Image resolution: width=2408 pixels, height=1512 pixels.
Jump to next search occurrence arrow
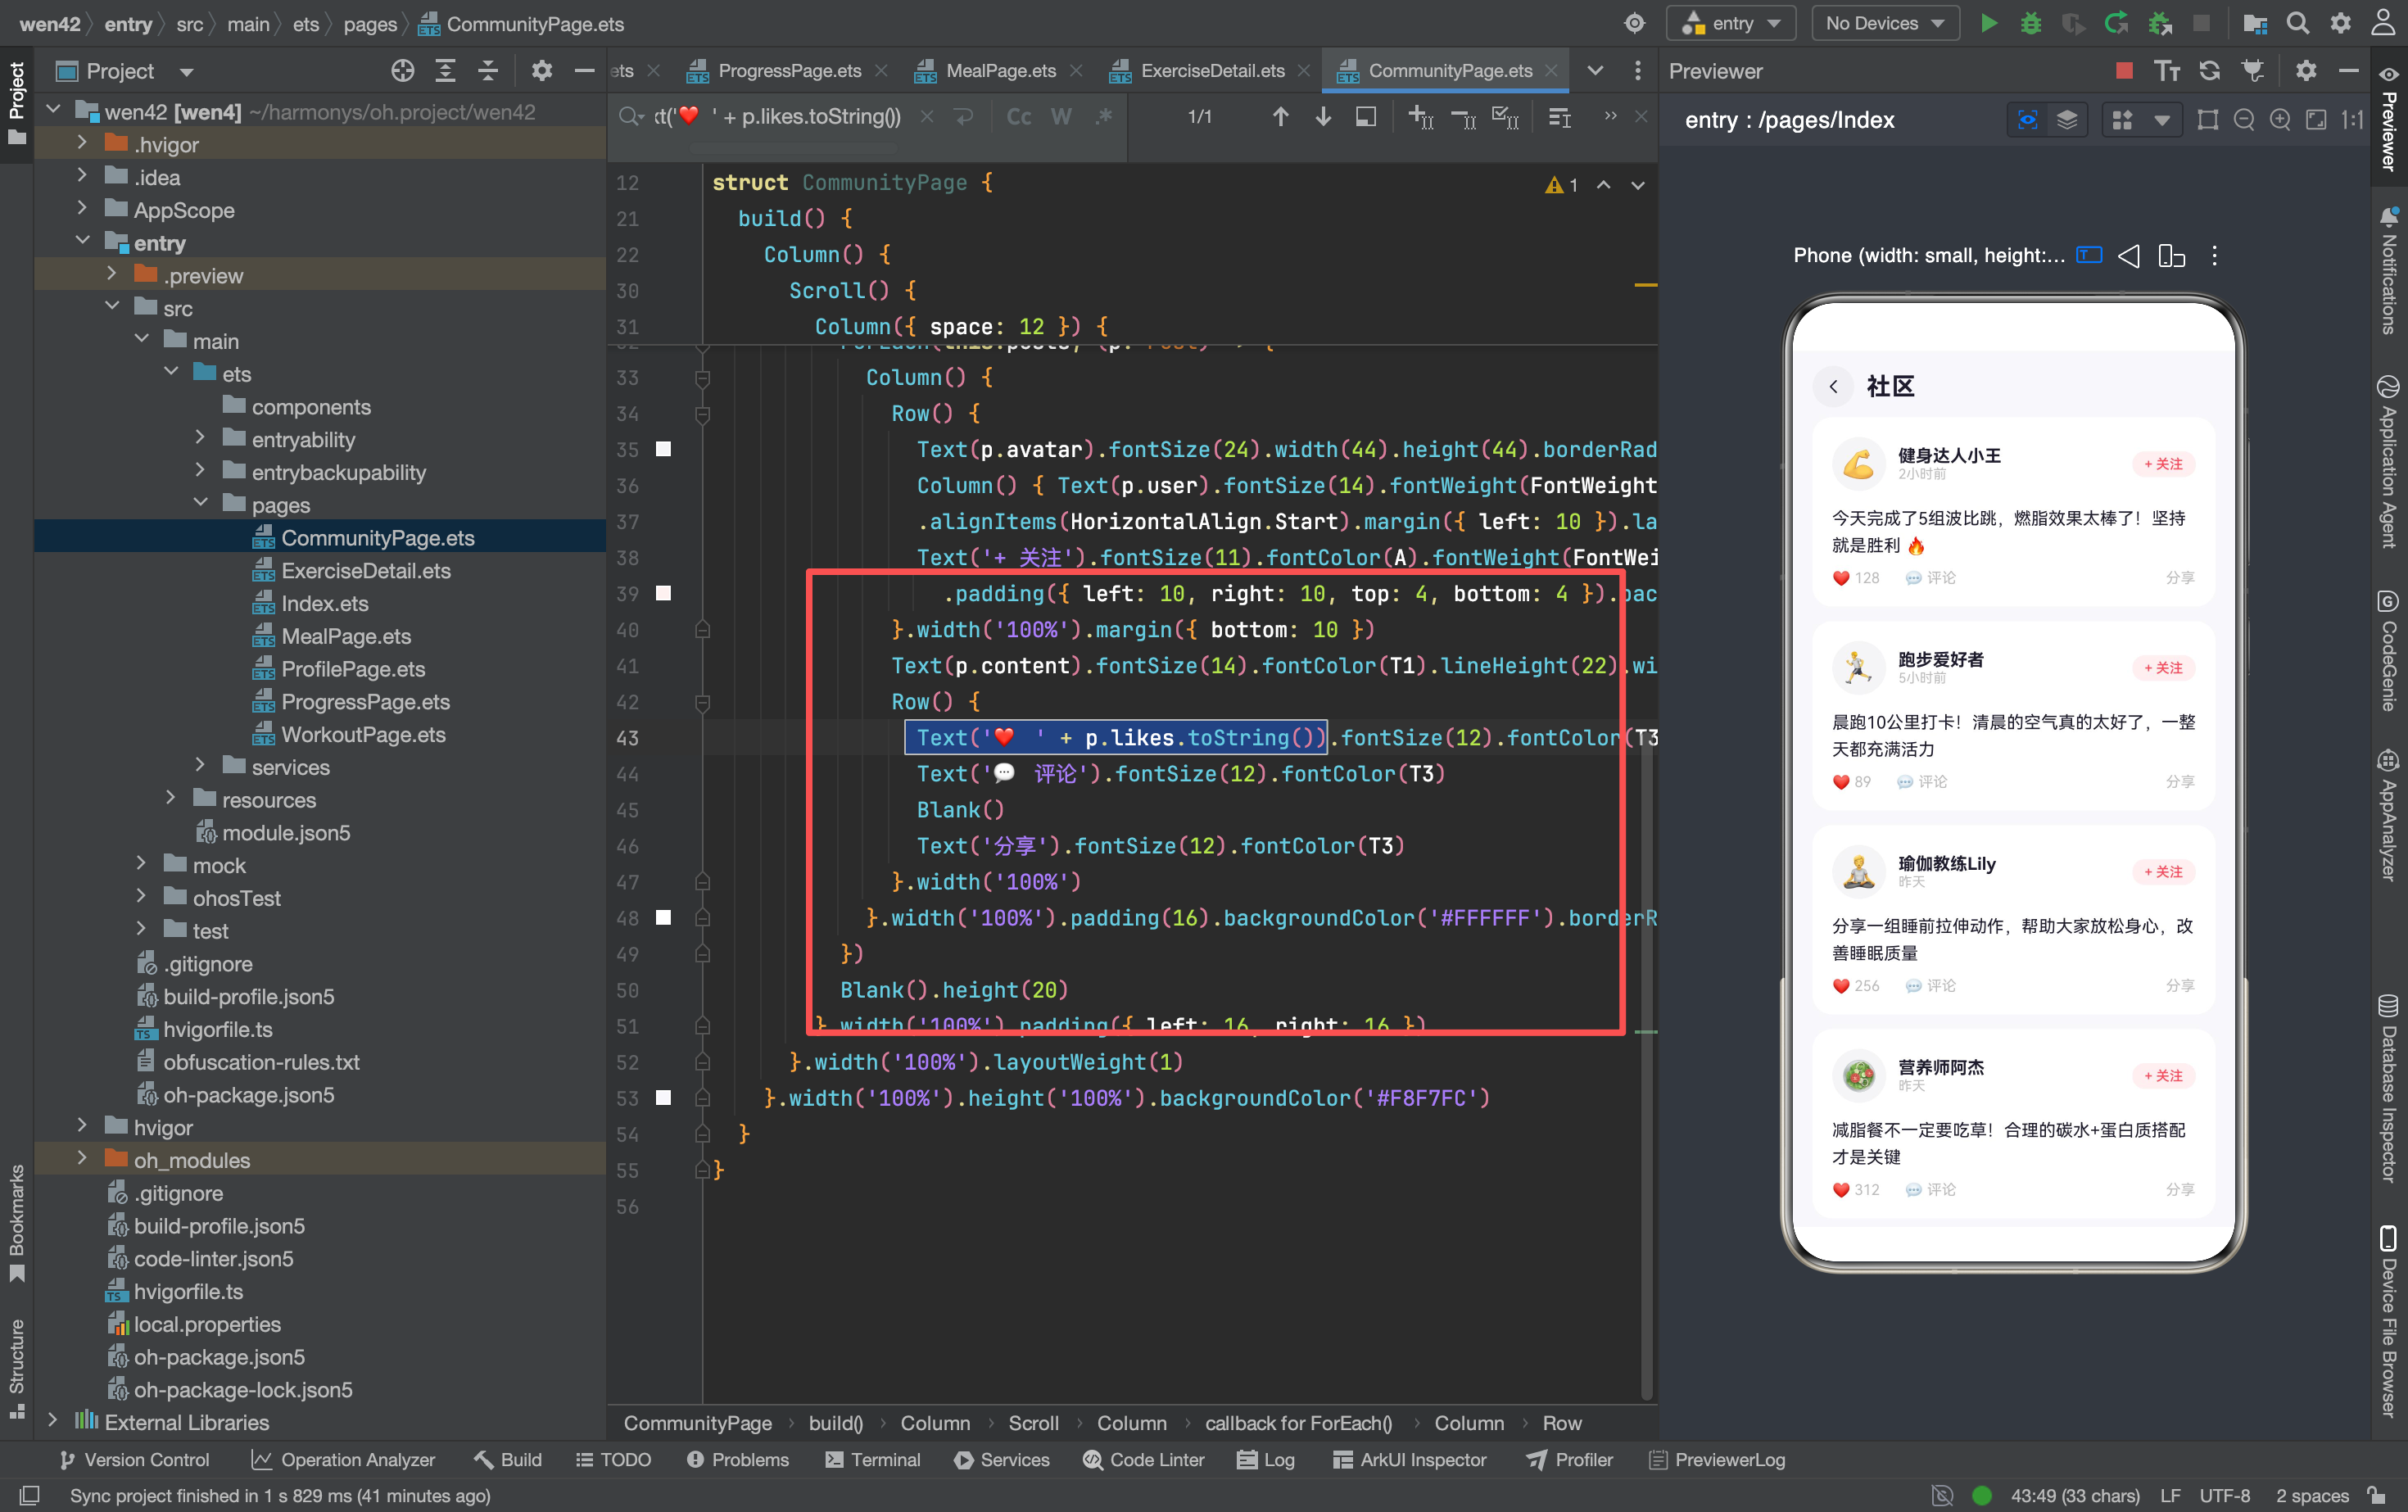click(x=1322, y=117)
